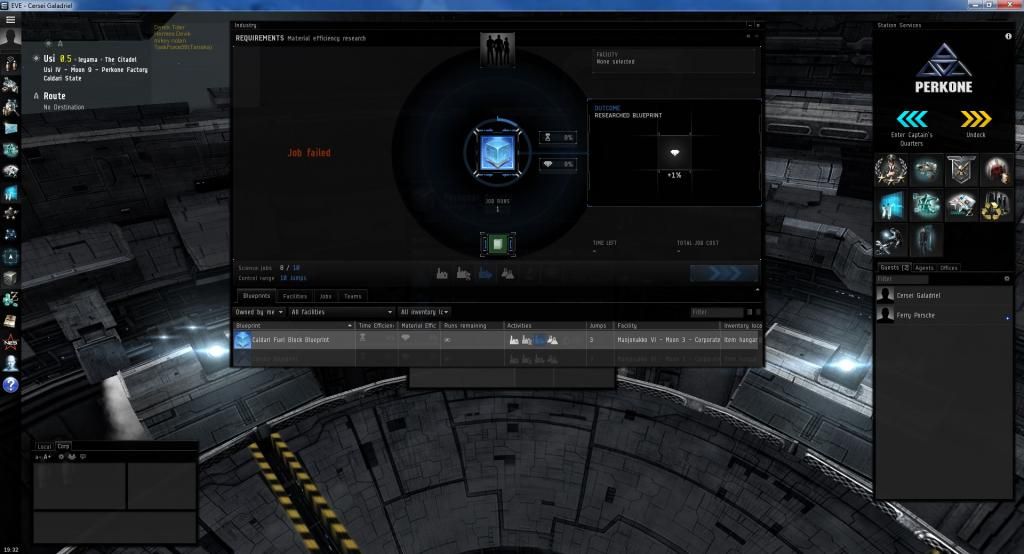1024x554 pixels.
Task: Click the Activities column header
Action: pos(545,325)
